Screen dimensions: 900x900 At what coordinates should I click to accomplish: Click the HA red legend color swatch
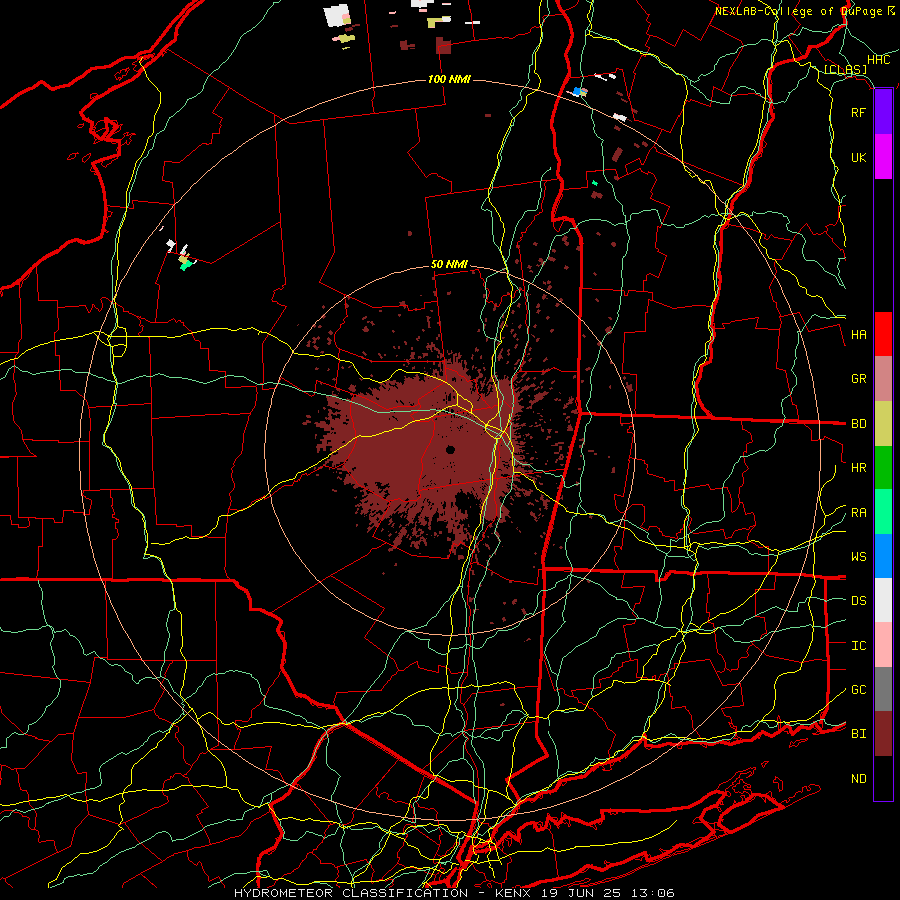tap(883, 334)
